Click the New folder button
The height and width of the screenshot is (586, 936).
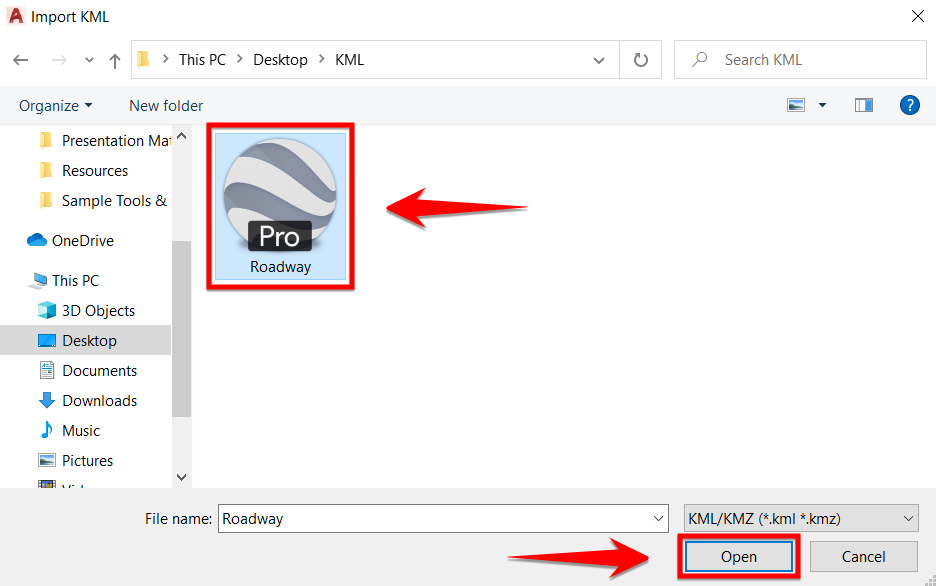point(166,106)
